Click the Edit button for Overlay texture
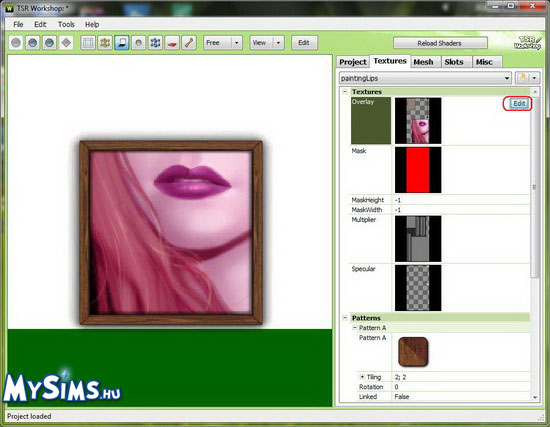This screenshot has width=550, height=427. 519,104
